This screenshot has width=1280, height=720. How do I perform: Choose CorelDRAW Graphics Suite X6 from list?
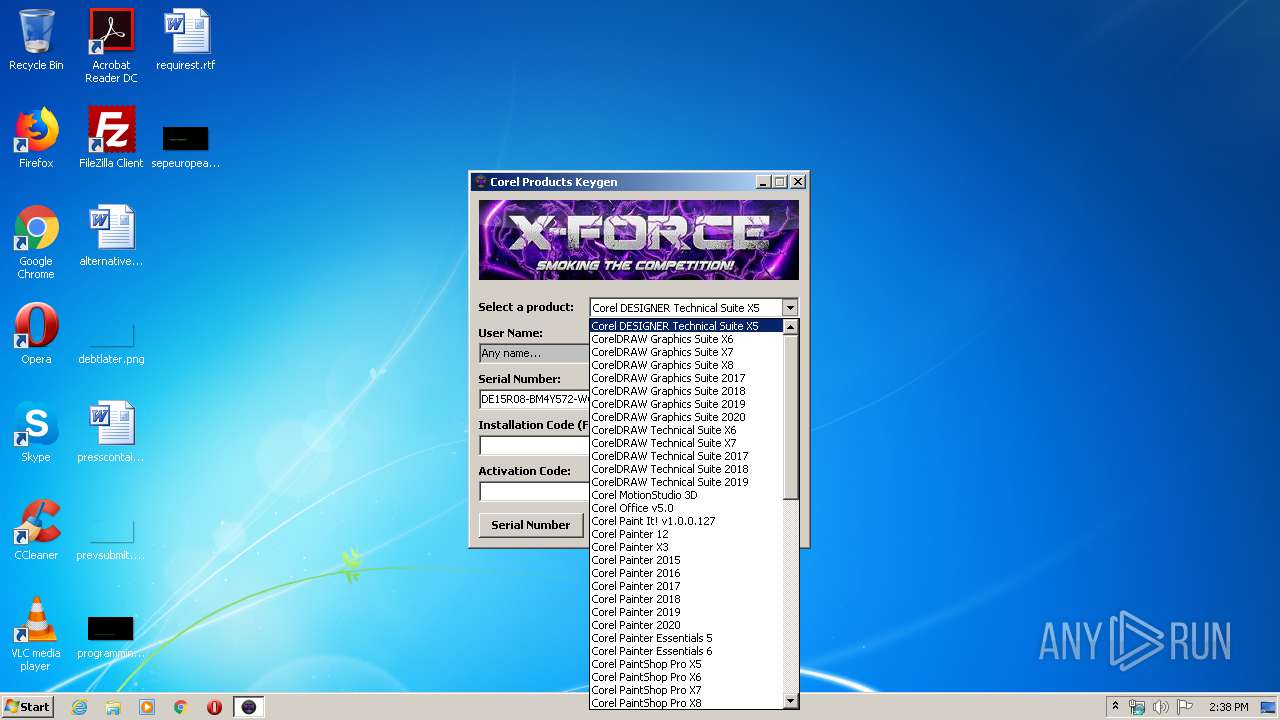point(686,339)
